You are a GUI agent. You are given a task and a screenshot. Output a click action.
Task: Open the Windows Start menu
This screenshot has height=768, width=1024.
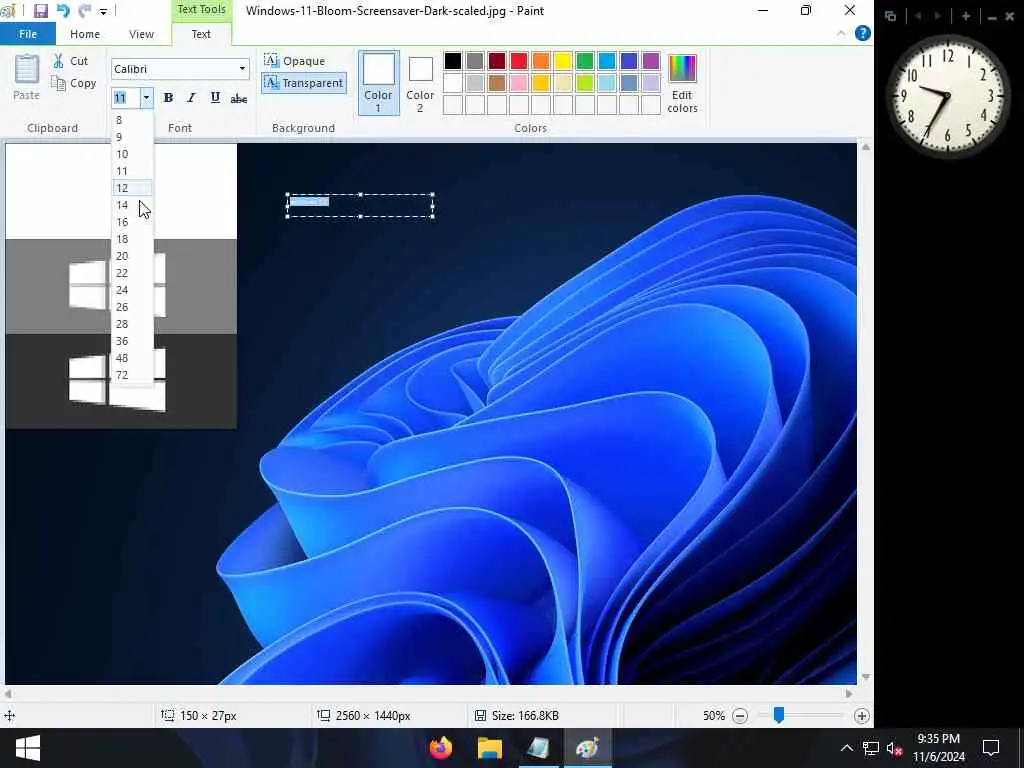tap(27, 748)
